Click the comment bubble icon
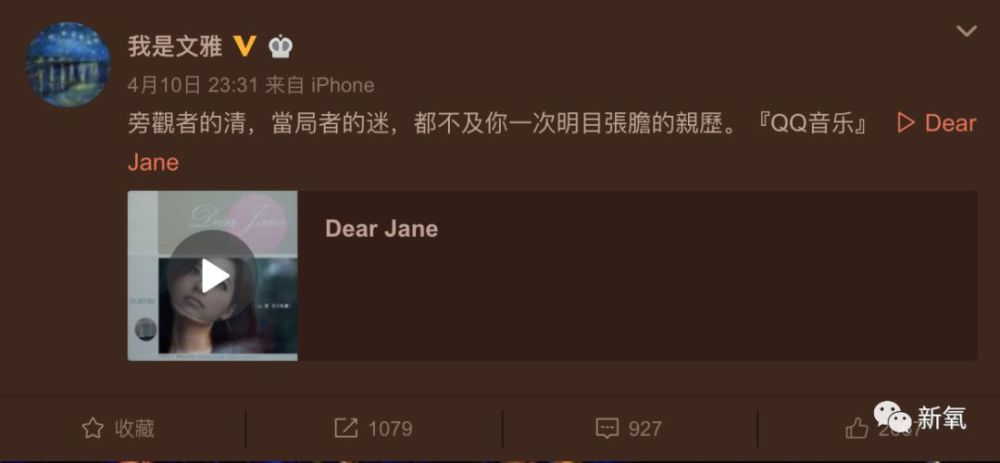This screenshot has width=1000, height=463. tap(607, 429)
